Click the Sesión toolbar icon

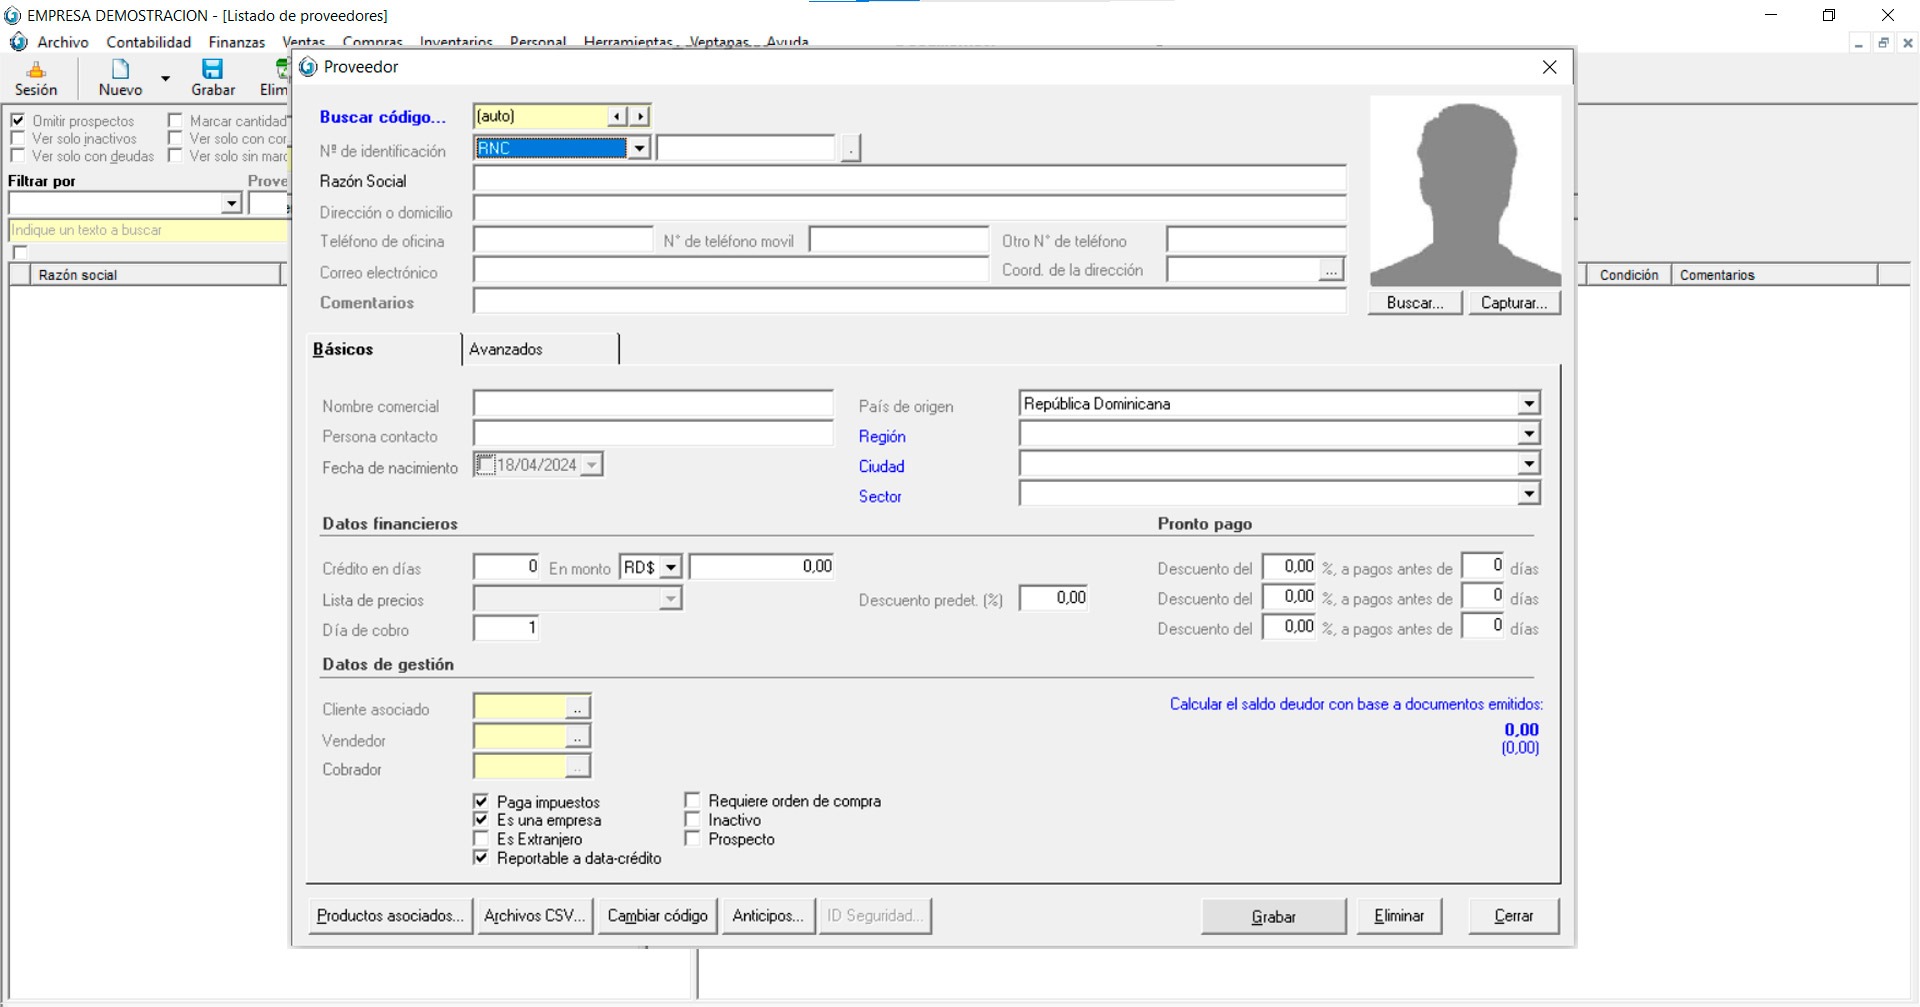pyautogui.click(x=36, y=70)
